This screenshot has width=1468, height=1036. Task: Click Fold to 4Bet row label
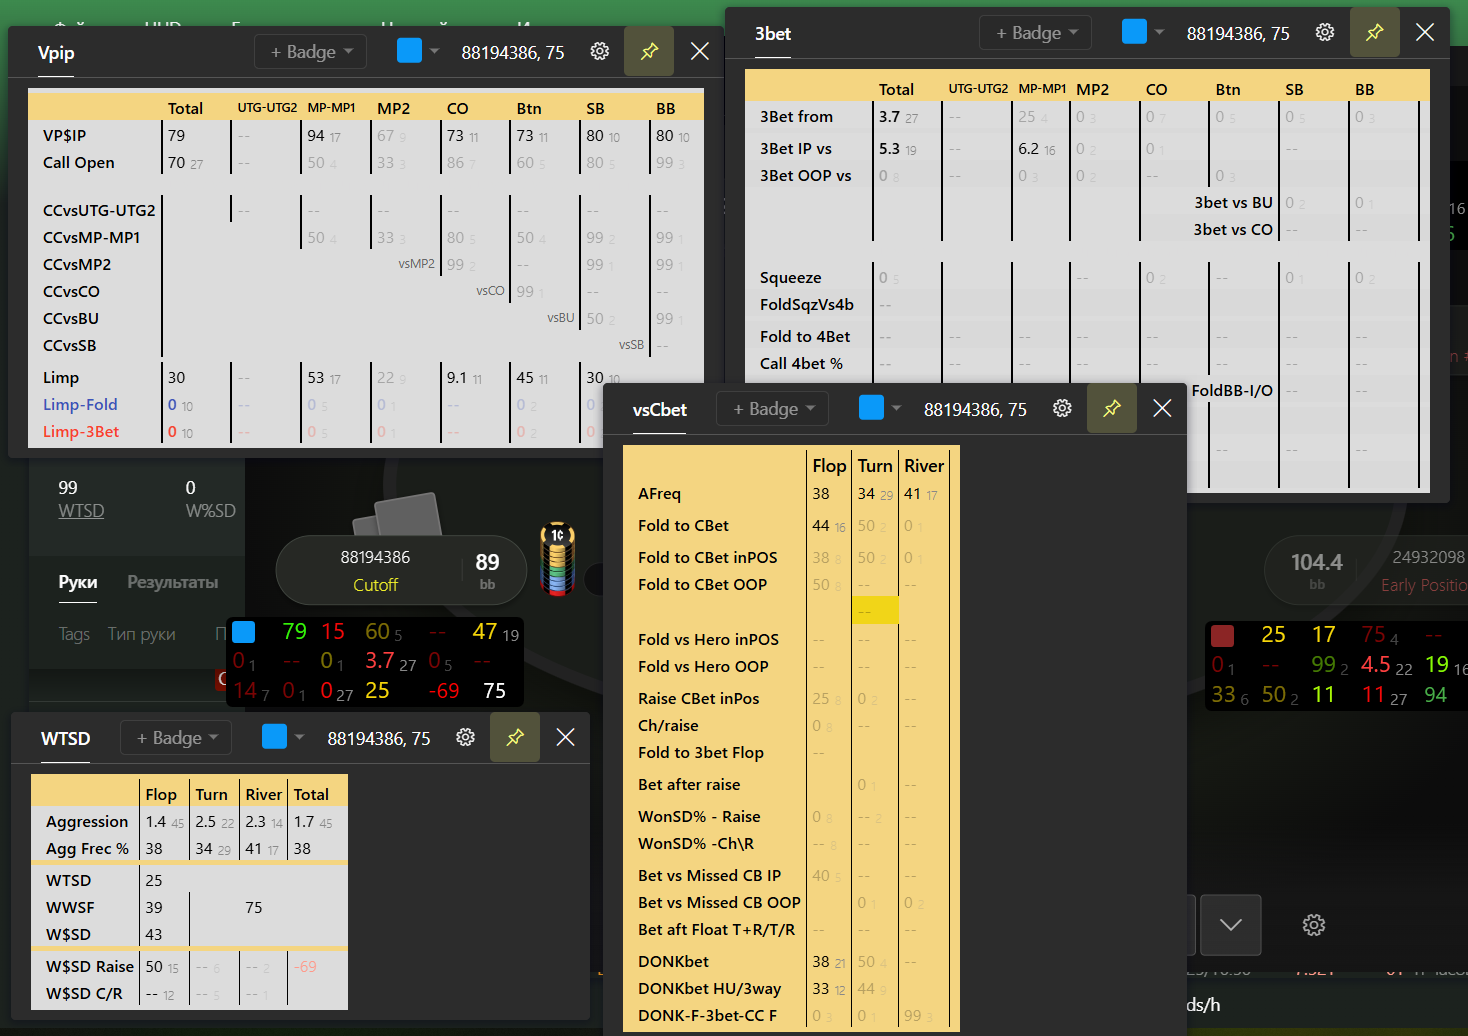coord(805,336)
